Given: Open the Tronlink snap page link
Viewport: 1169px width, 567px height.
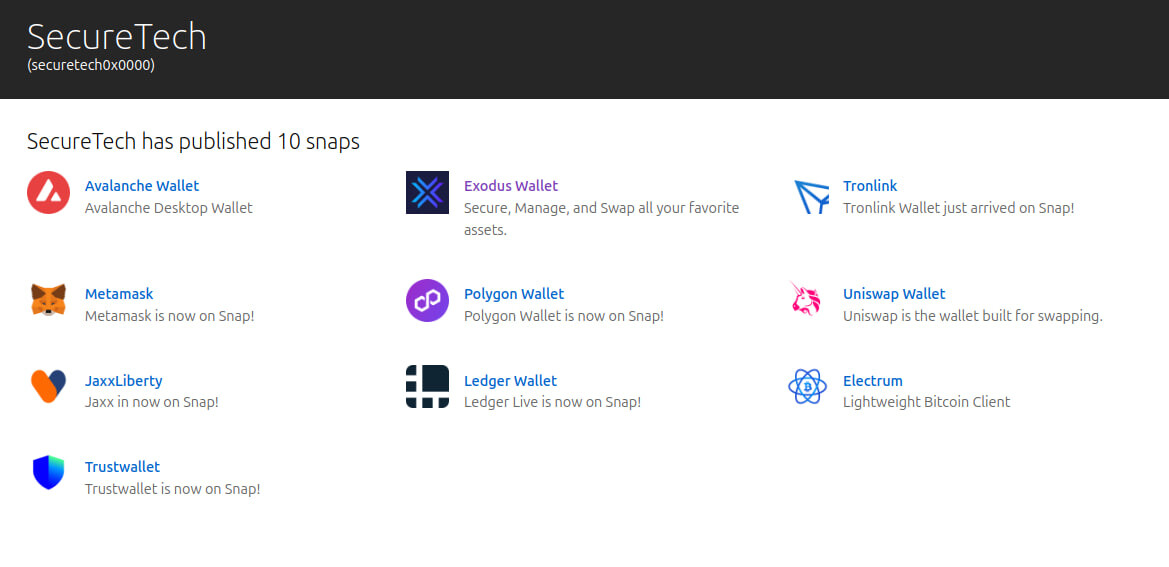Looking at the screenshot, I should (870, 186).
